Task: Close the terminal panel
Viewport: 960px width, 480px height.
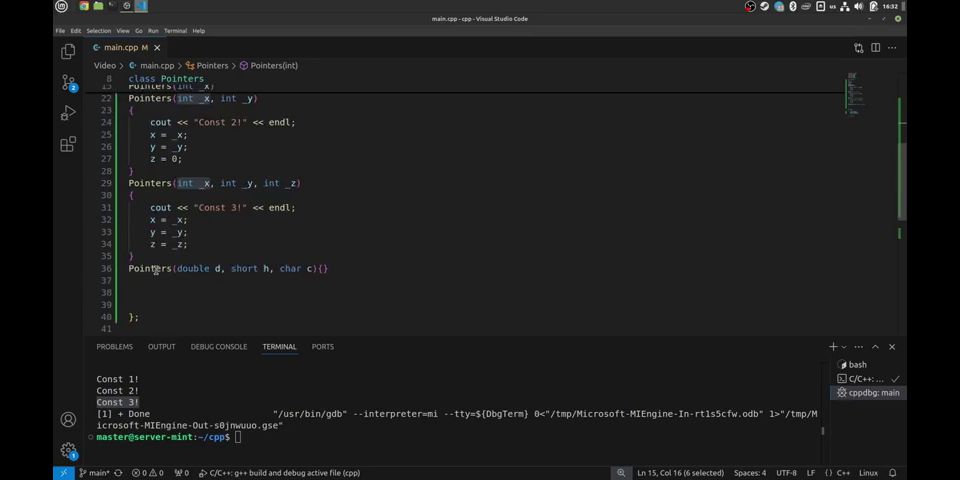Action: tap(892, 347)
